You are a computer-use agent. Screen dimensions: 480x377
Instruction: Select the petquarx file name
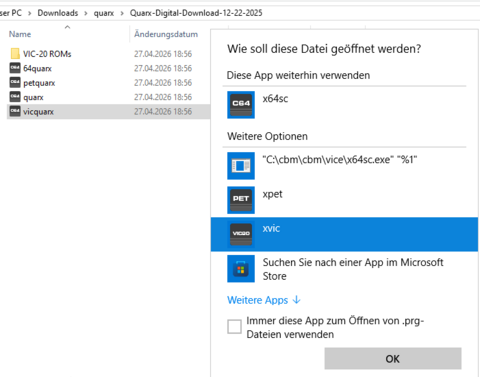point(39,83)
